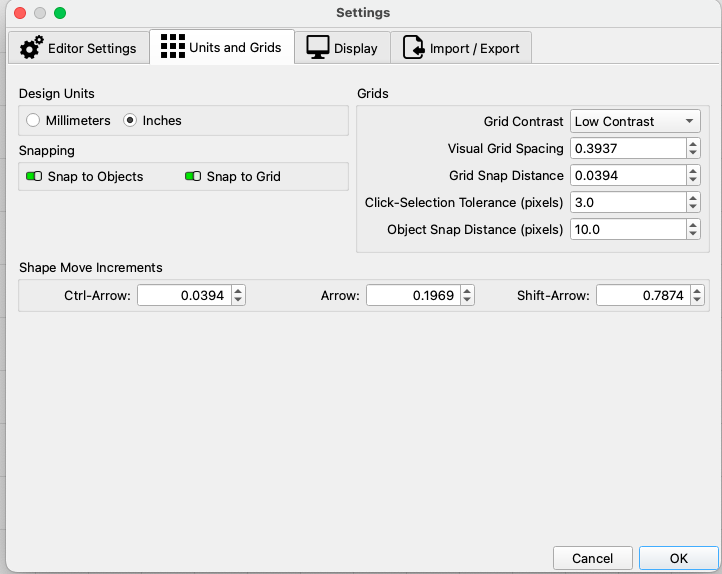The height and width of the screenshot is (574, 722).
Task: Click the monitor icon on Display tab
Action: pos(318,48)
